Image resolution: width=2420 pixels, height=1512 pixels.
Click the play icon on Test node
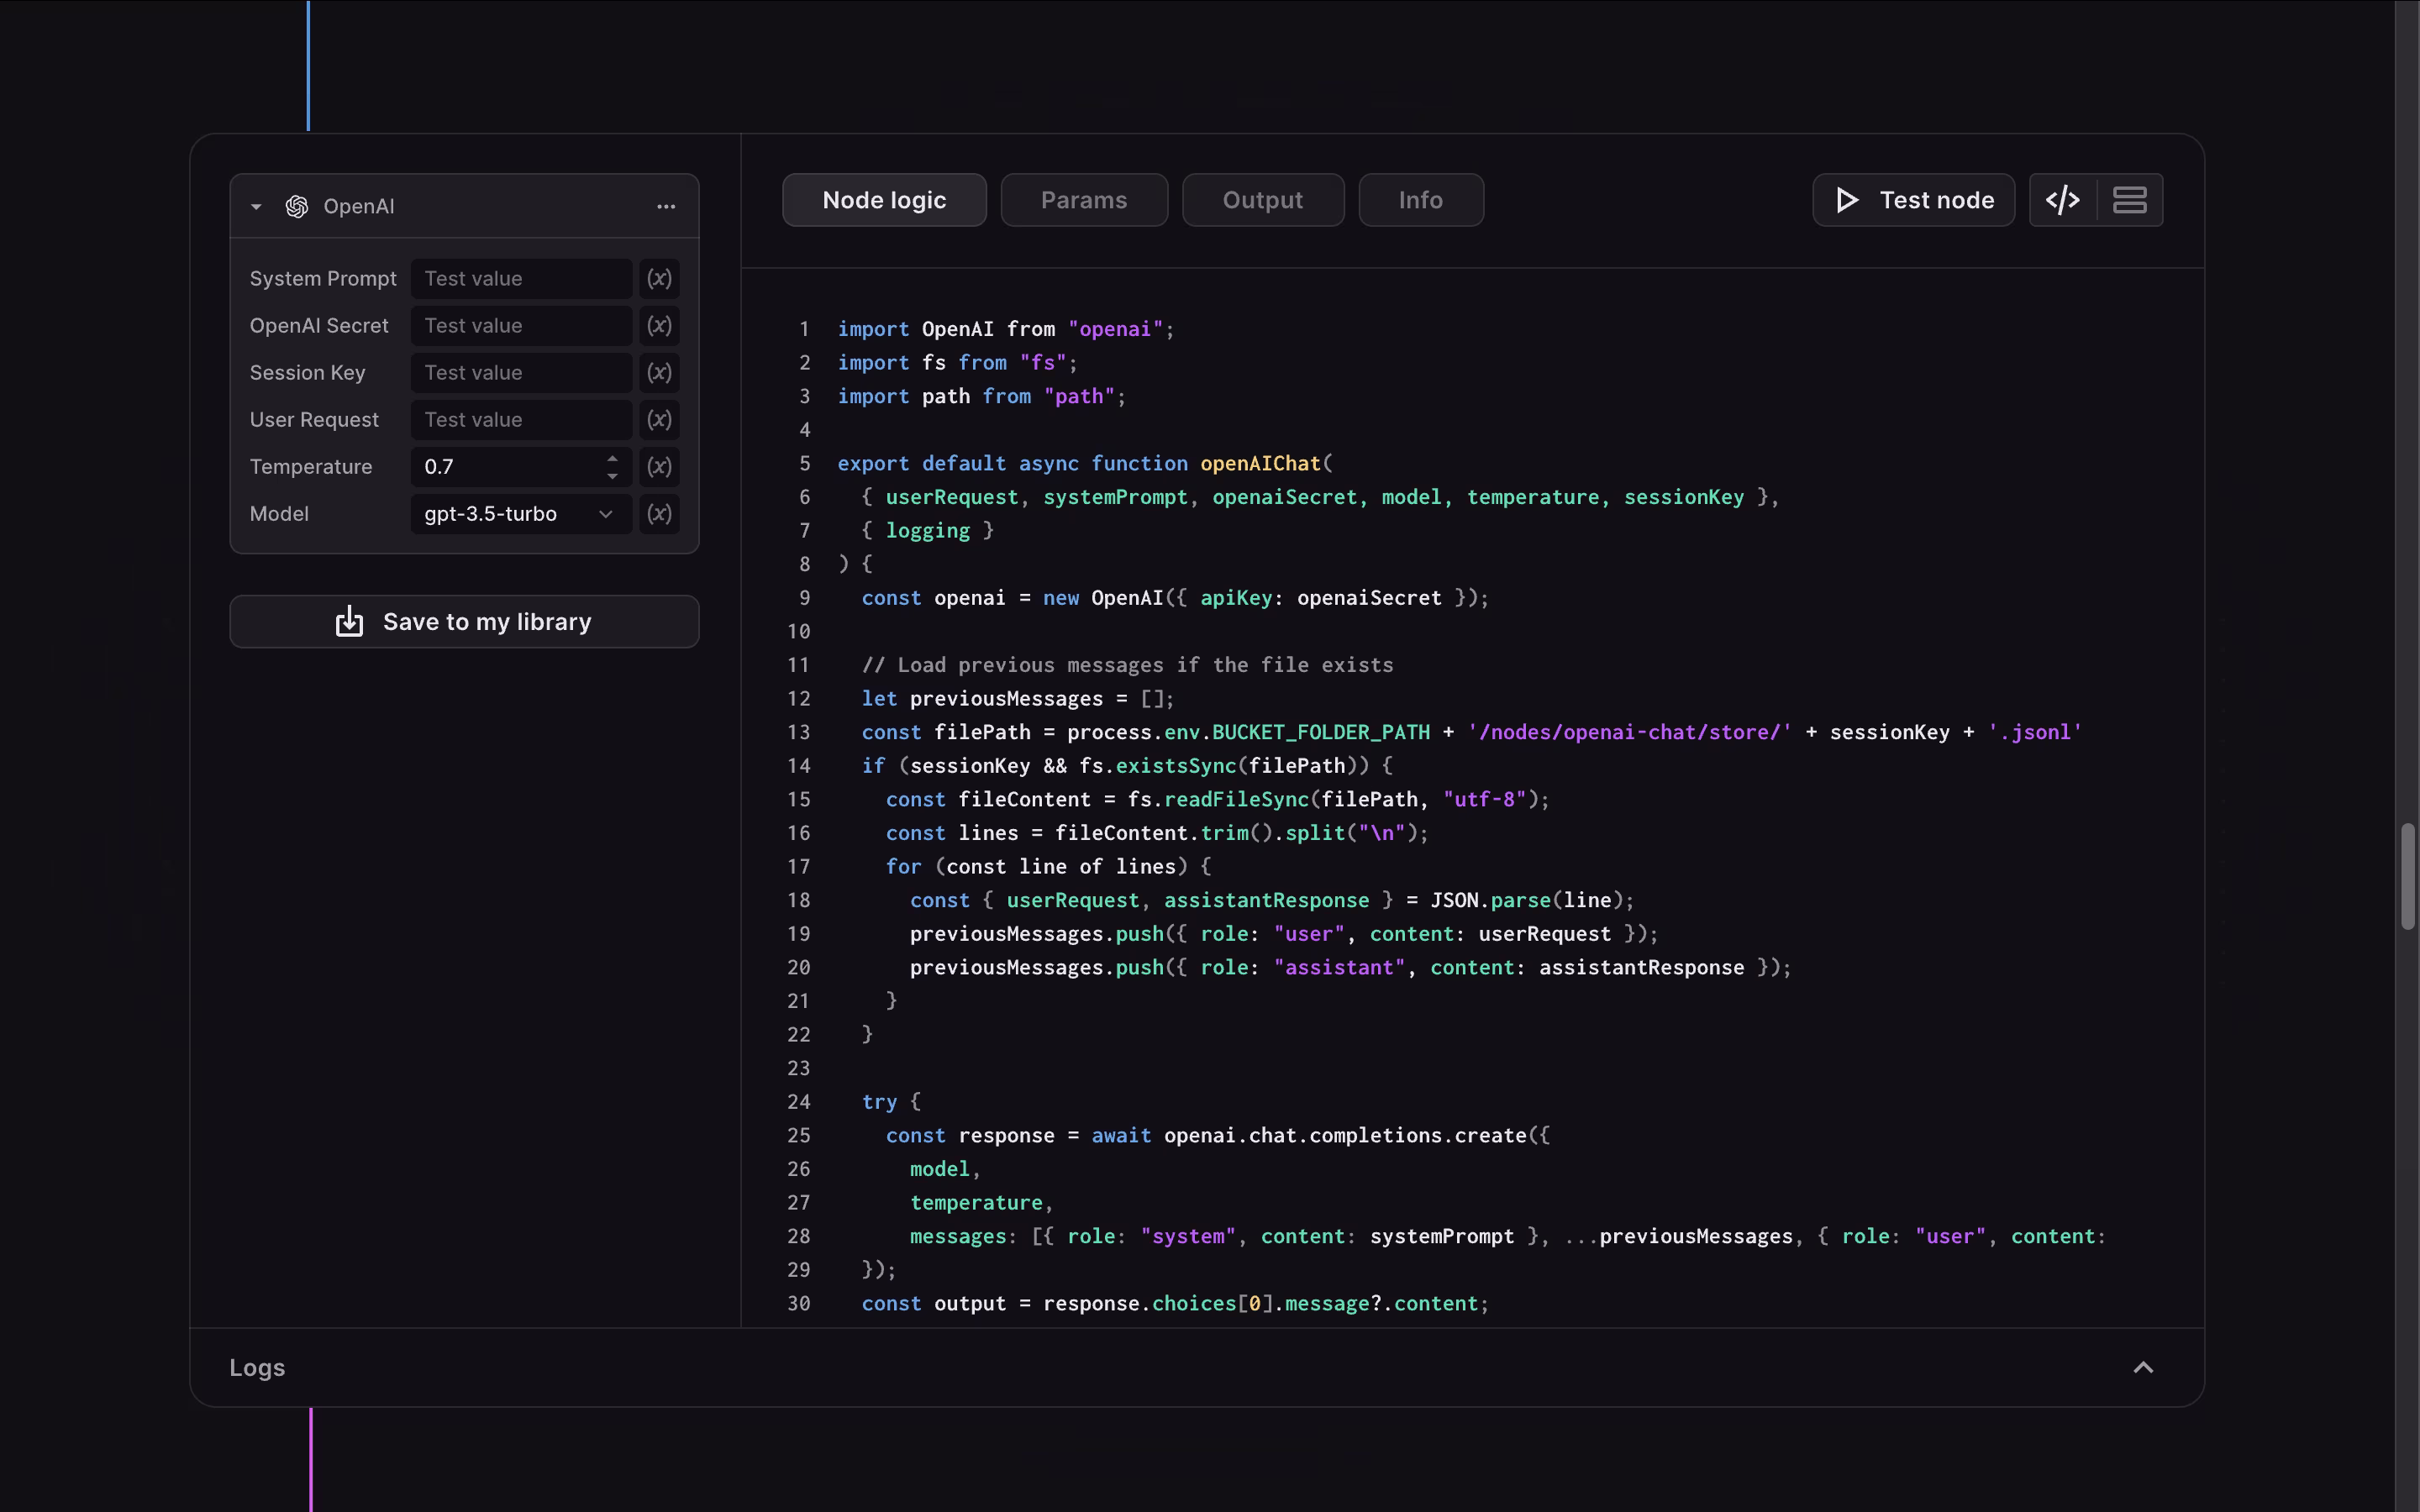click(x=1847, y=200)
